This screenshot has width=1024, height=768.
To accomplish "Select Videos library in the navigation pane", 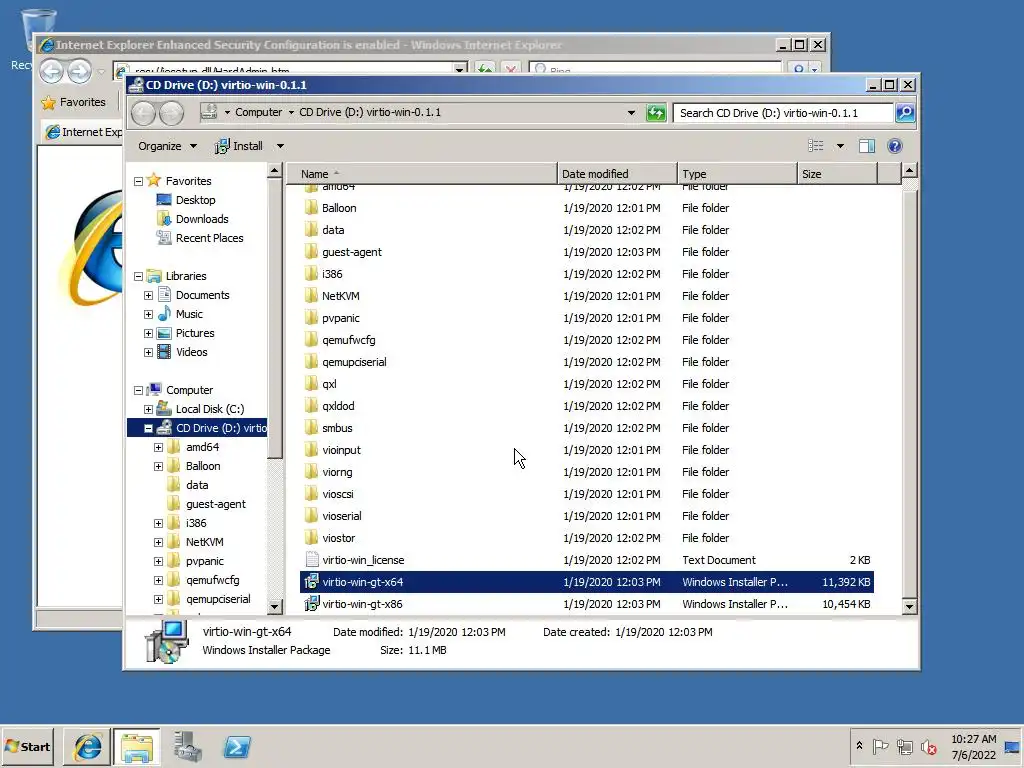I will [x=191, y=352].
